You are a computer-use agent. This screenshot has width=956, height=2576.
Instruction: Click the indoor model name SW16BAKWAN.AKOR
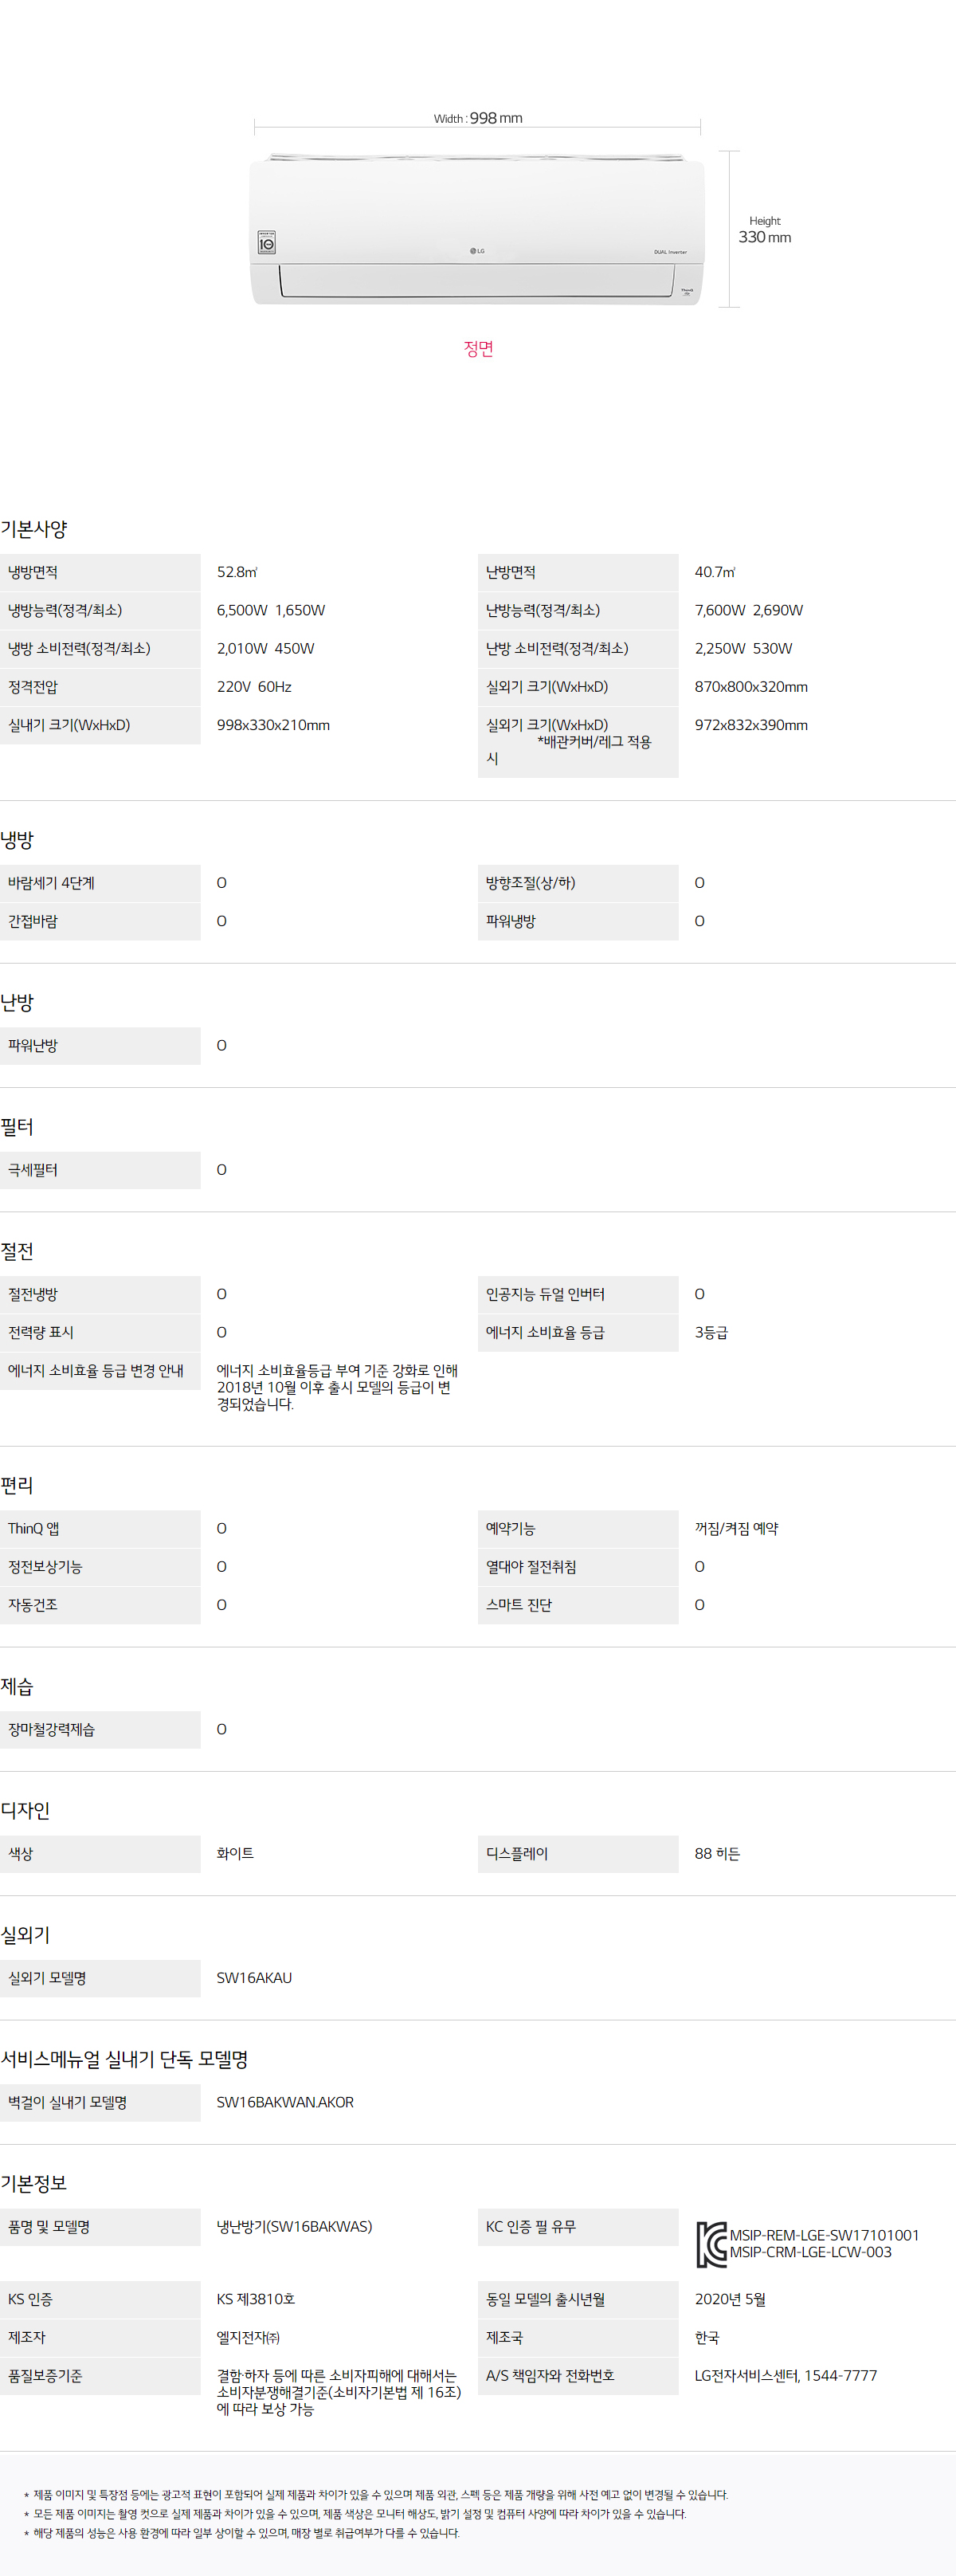[x=285, y=2102]
